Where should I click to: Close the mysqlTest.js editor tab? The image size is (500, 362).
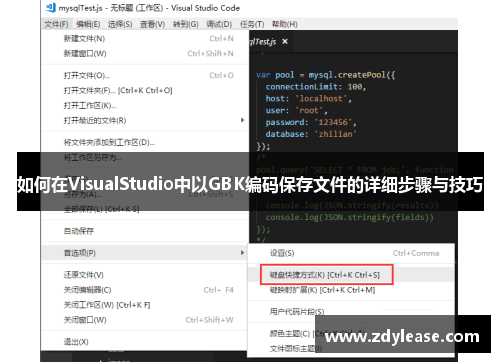coord(285,41)
